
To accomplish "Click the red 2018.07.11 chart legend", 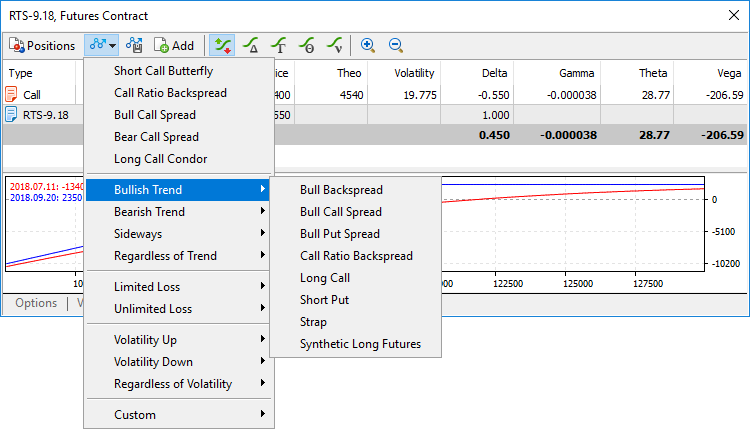I will point(46,187).
